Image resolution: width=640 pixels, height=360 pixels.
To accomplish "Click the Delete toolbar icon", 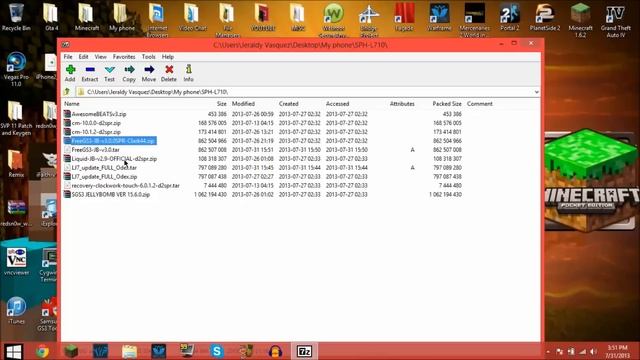I will point(169,73).
